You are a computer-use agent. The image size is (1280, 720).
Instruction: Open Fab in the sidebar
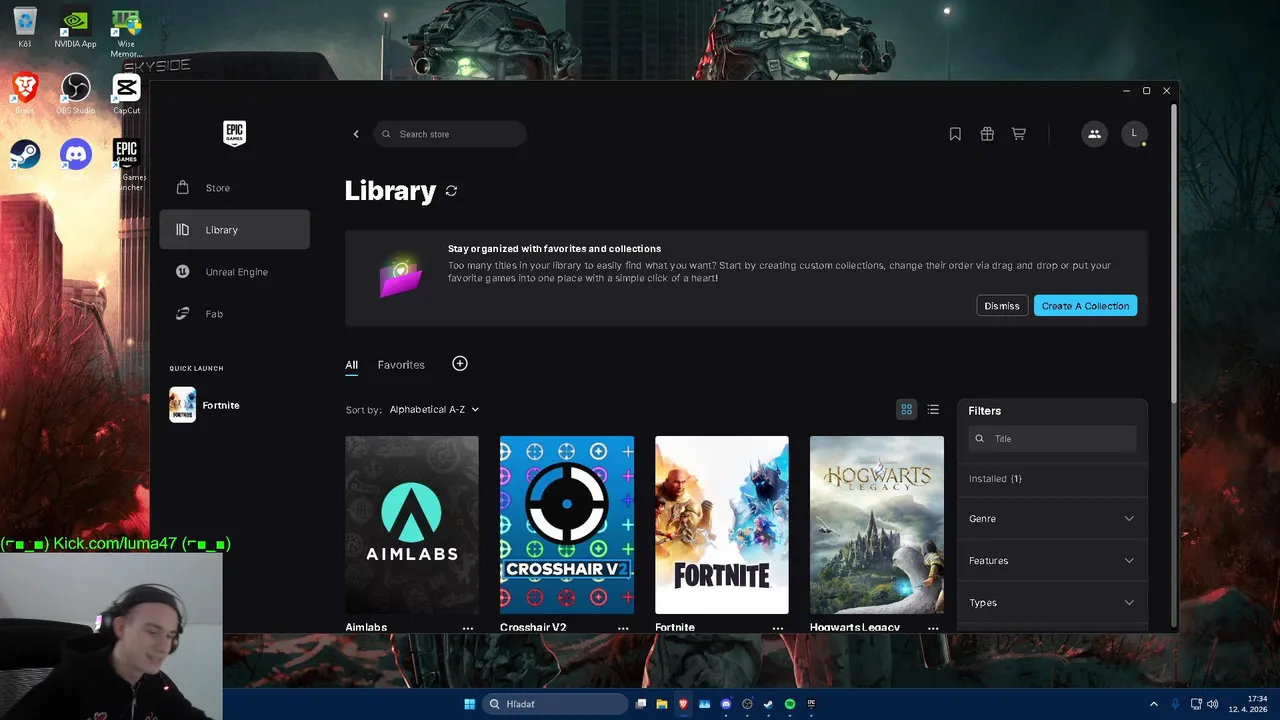[x=234, y=314]
